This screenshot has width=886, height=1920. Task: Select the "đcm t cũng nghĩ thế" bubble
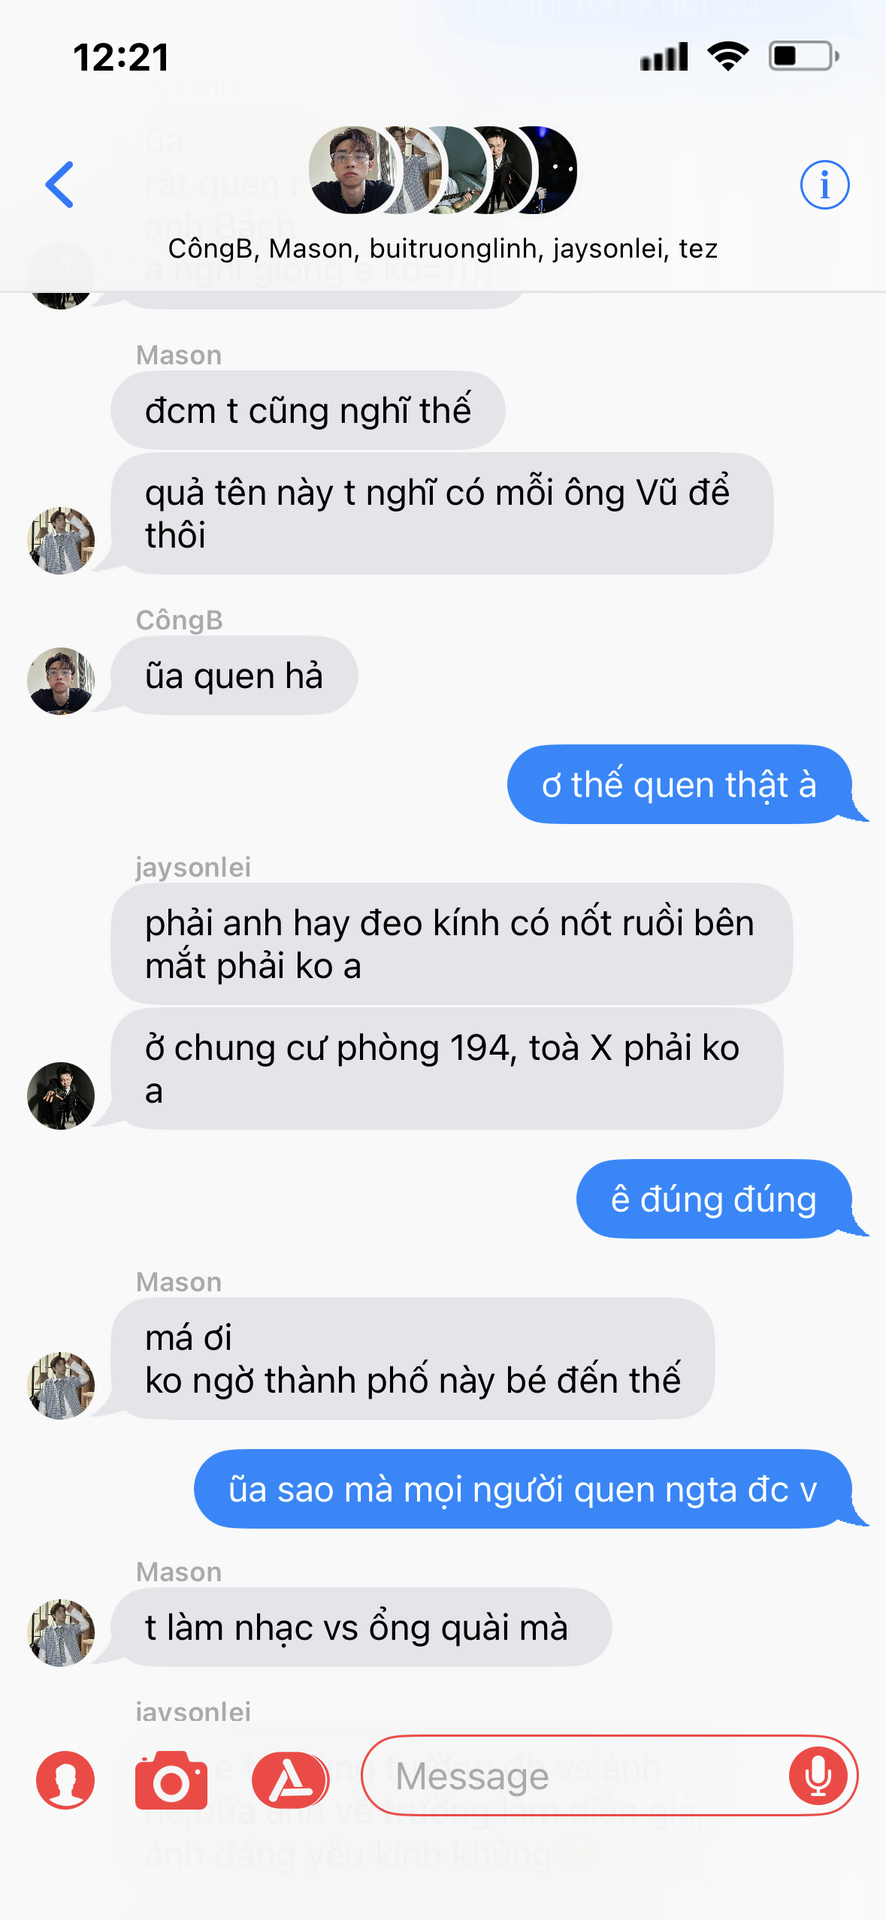[x=308, y=410]
